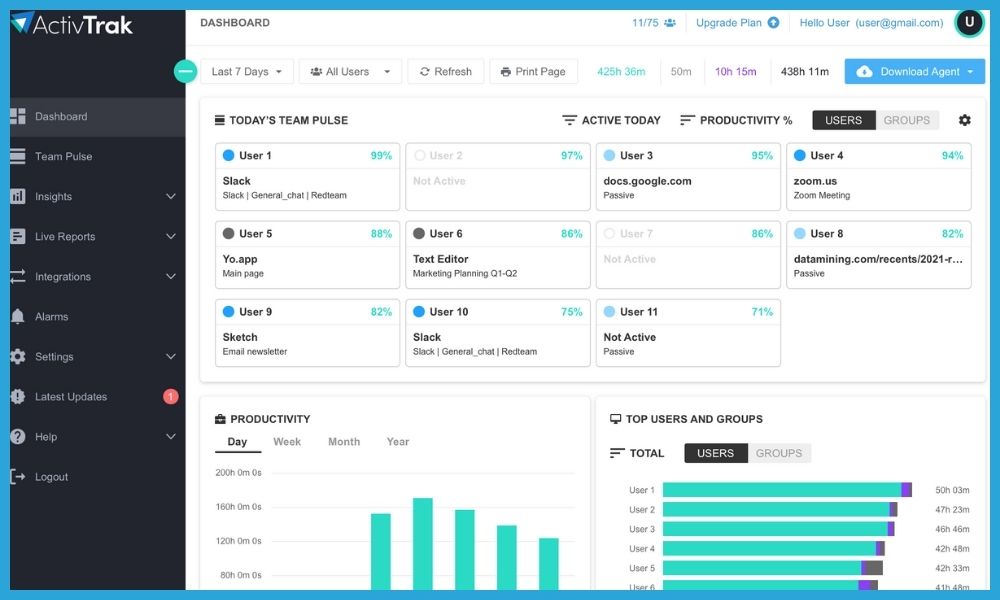Open the All Users filter dropdown
This screenshot has height=600, width=1000.
point(350,71)
